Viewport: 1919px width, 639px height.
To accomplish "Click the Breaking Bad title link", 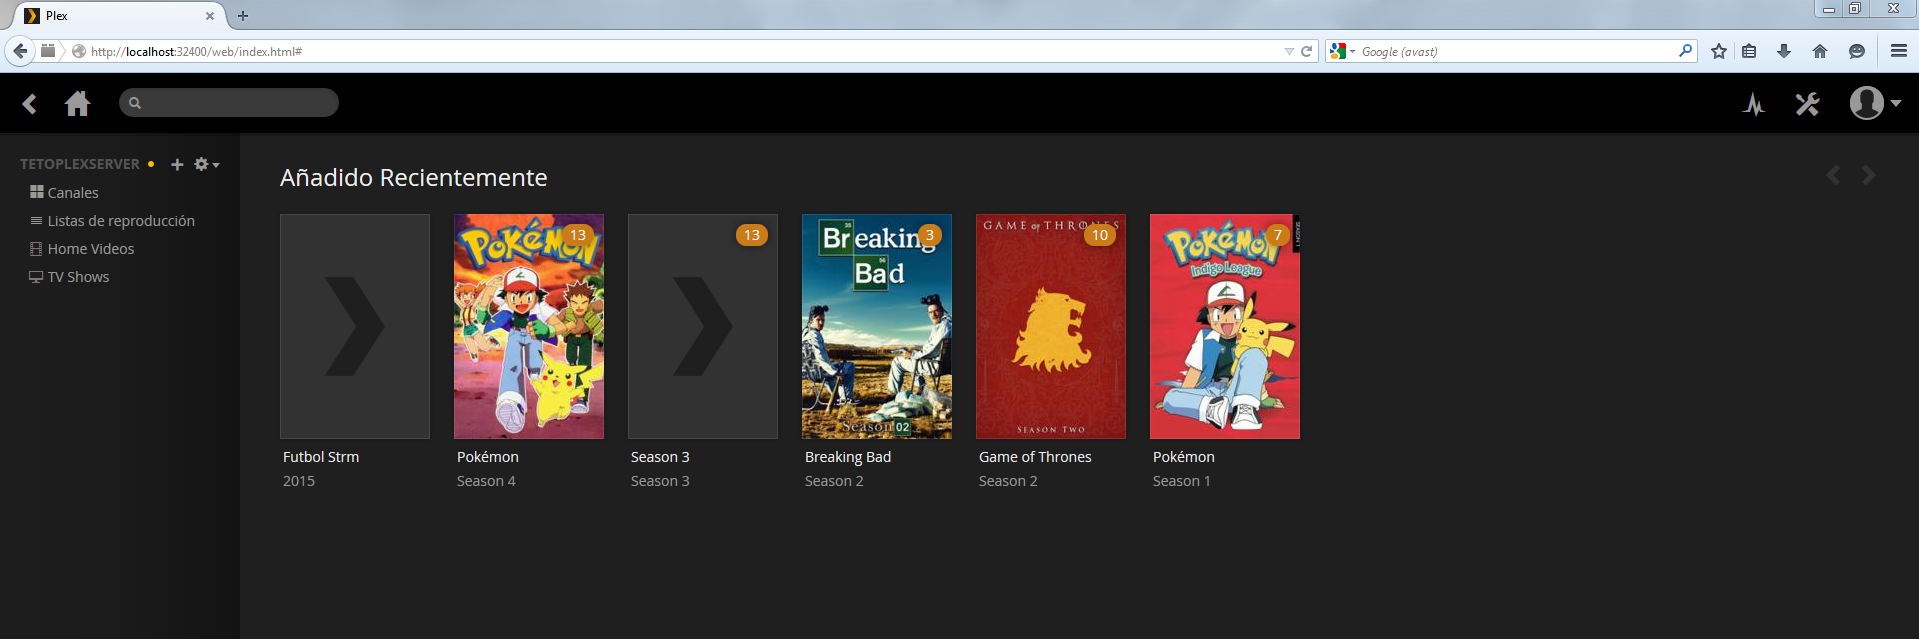I will 847,457.
